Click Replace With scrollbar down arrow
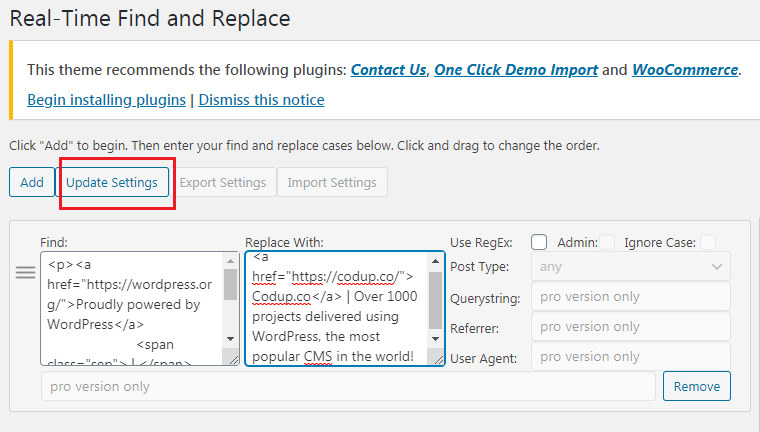Viewport: 760px width, 432px height. pyautogui.click(x=435, y=339)
